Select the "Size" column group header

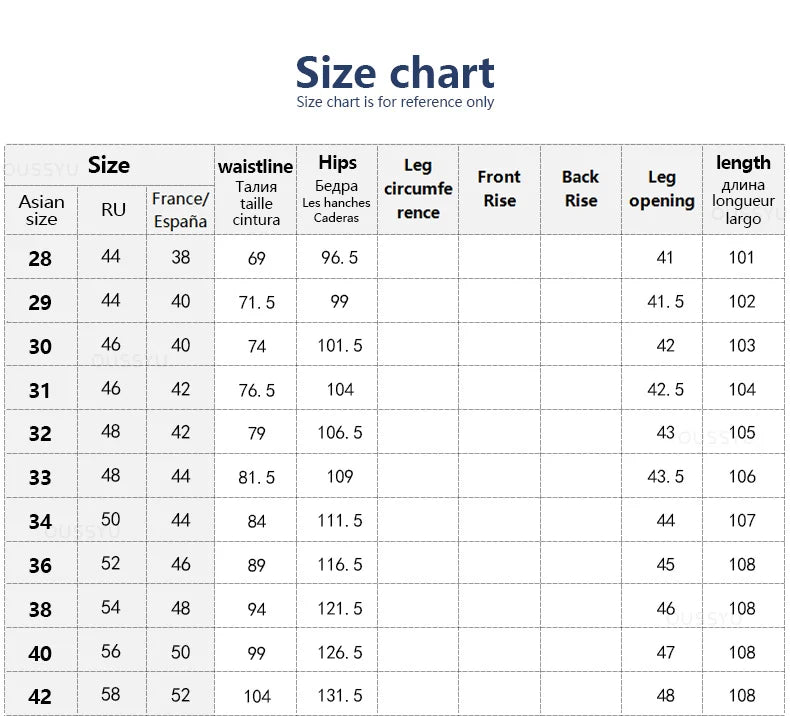point(108,165)
